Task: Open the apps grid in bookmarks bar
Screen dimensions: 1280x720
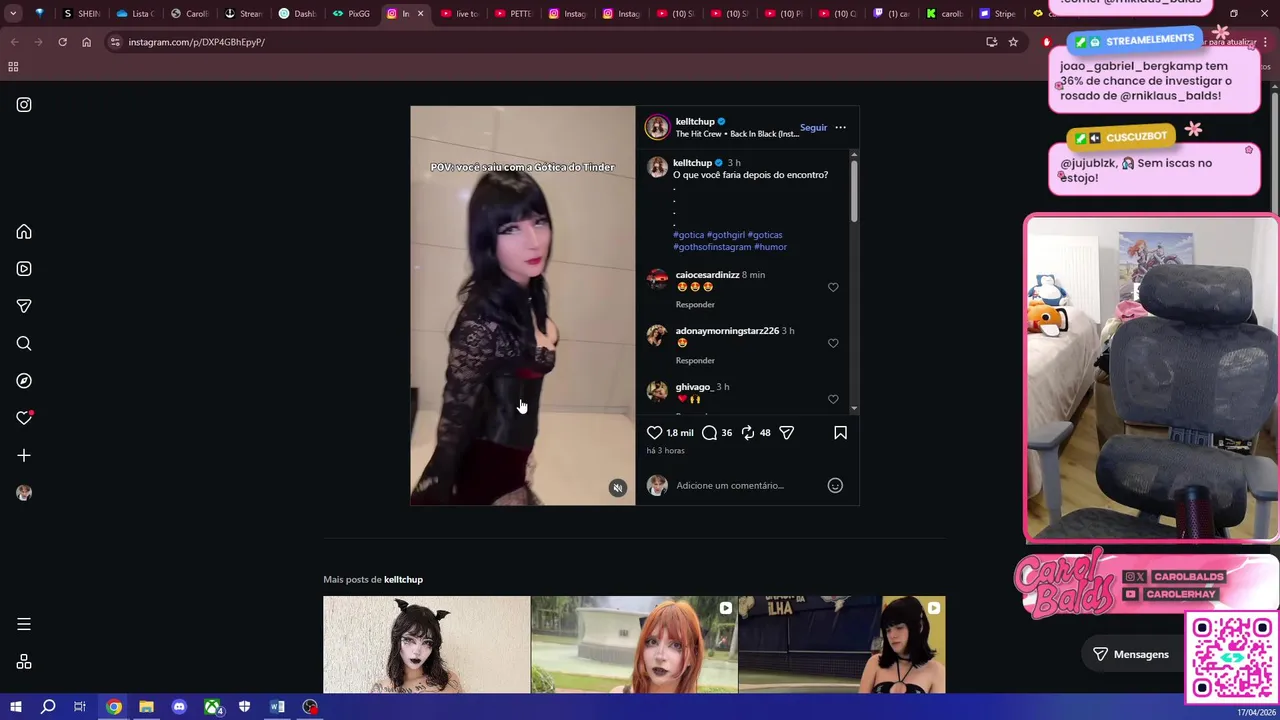Action: pos(13,67)
